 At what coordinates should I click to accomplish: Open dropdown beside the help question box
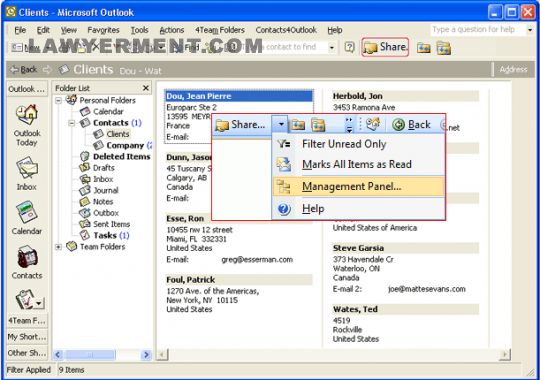tap(530, 30)
